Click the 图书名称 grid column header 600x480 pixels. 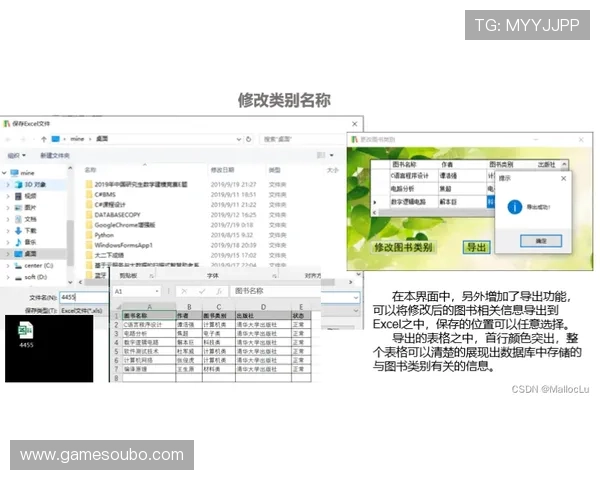pyautogui.click(x=404, y=164)
